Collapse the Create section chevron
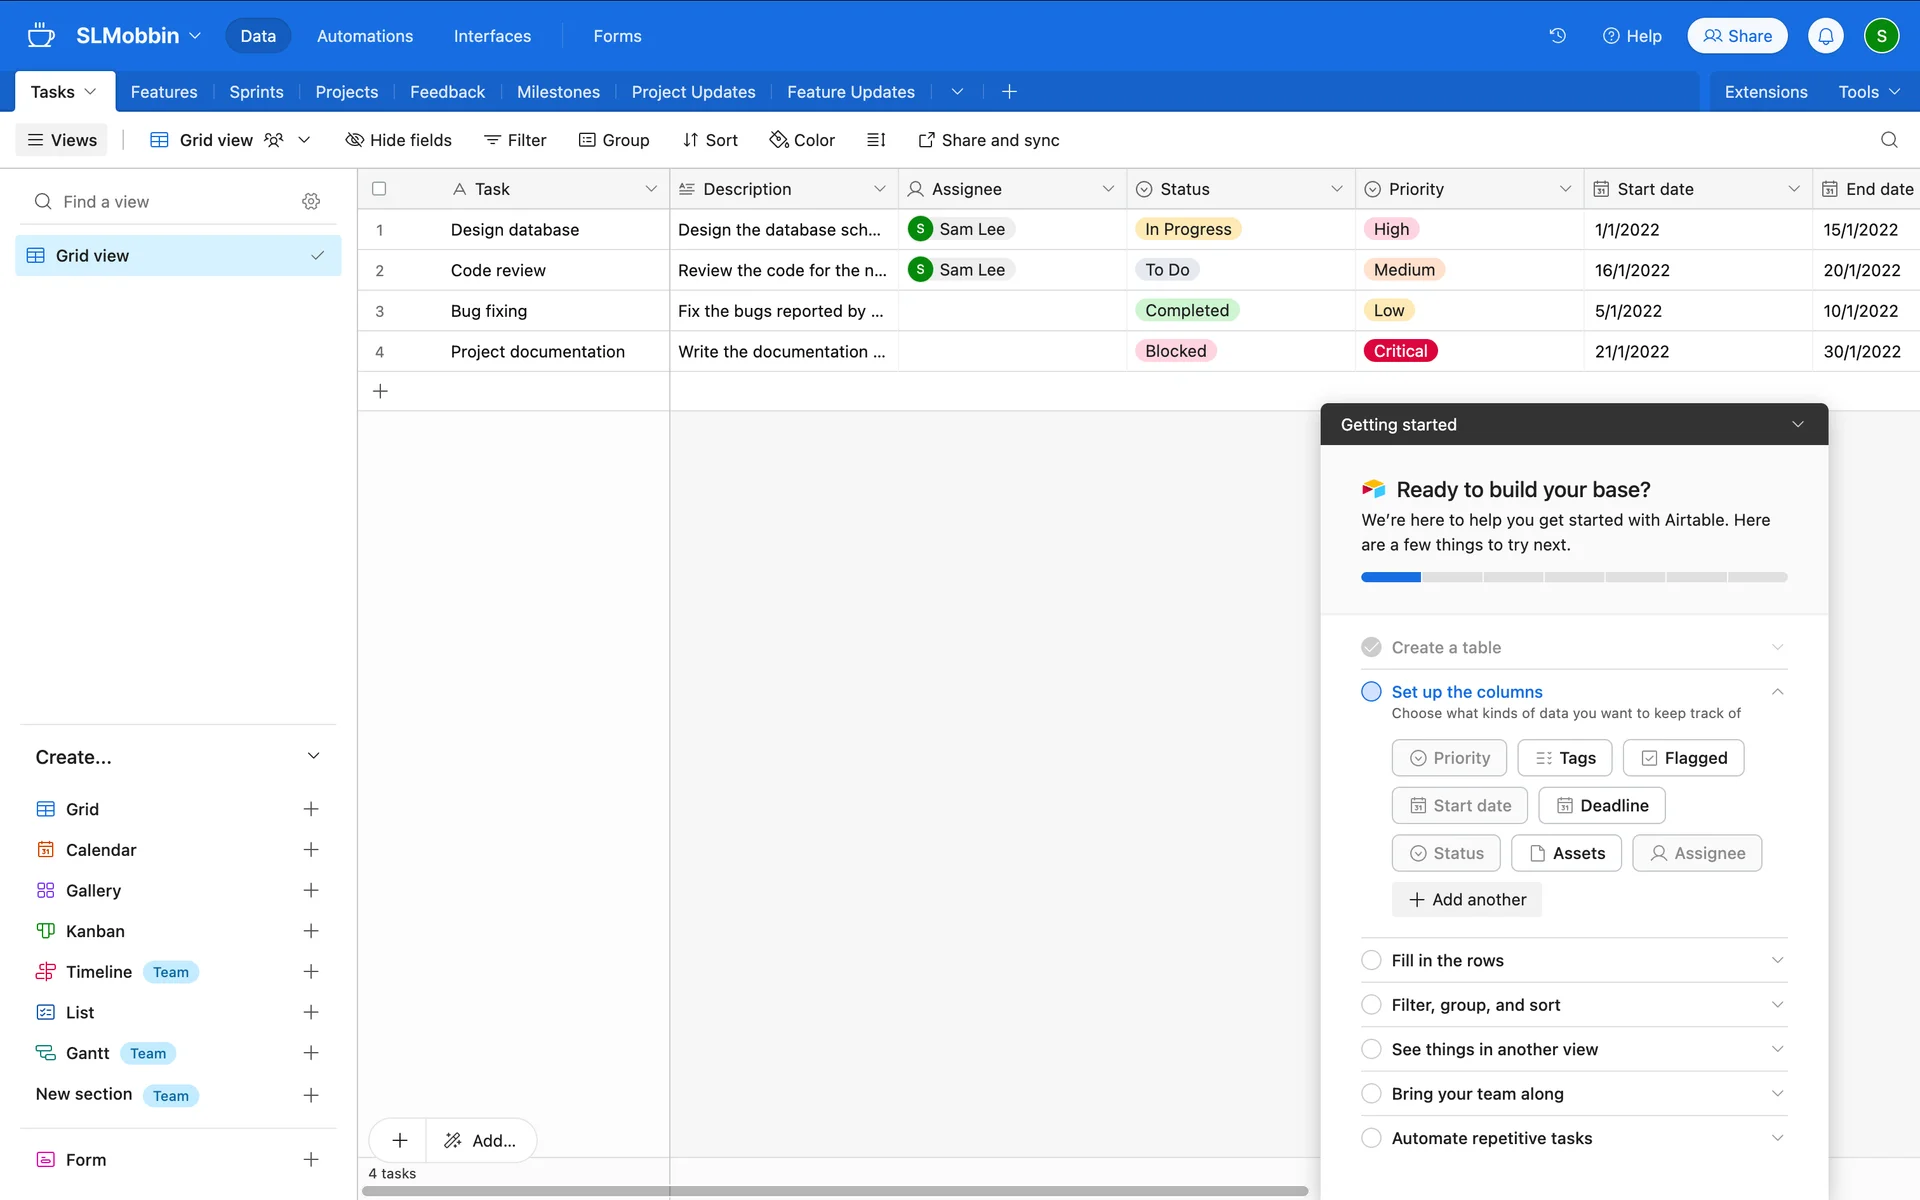1920x1200 pixels. [313, 757]
